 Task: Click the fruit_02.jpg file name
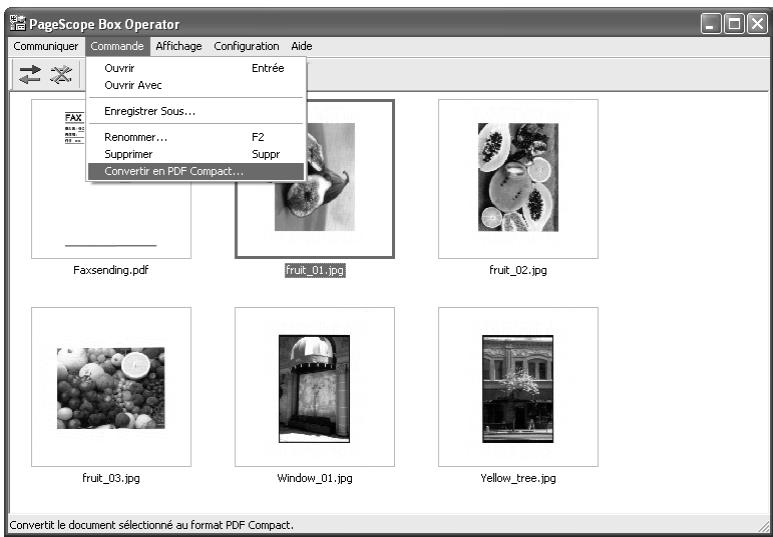pyautogui.click(x=518, y=270)
